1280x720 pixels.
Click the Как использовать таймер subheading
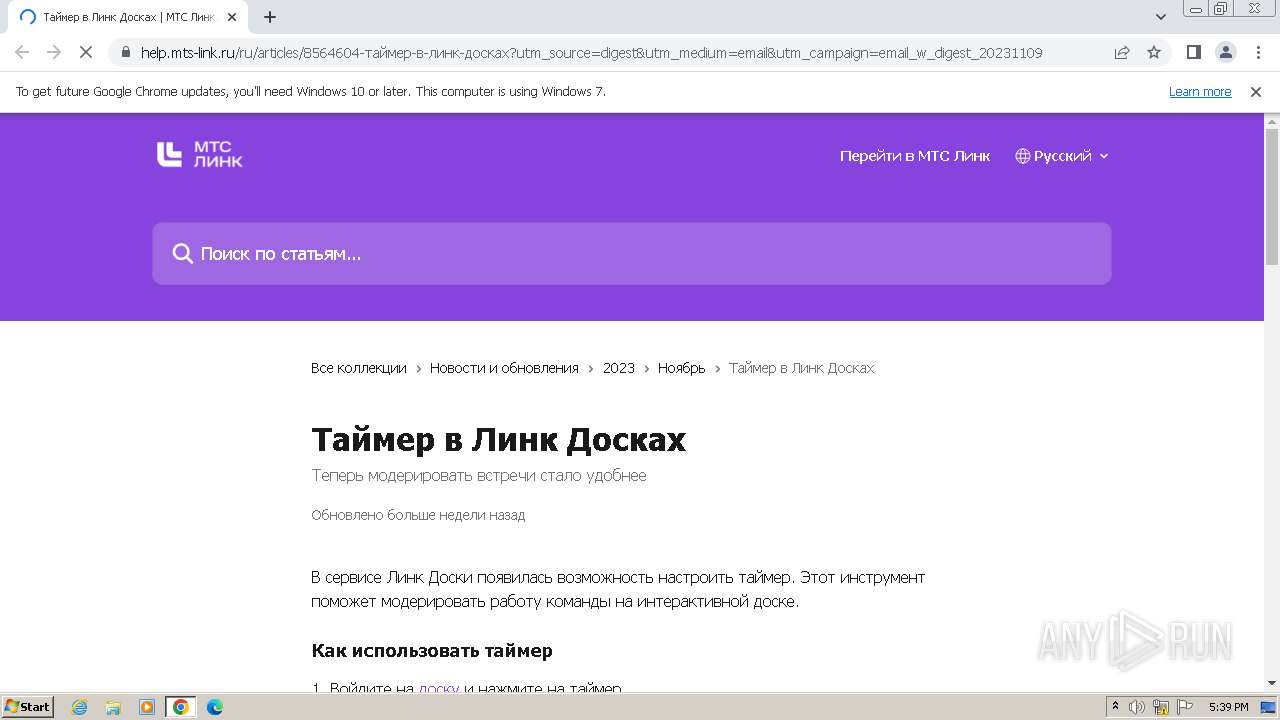tap(432, 651)
